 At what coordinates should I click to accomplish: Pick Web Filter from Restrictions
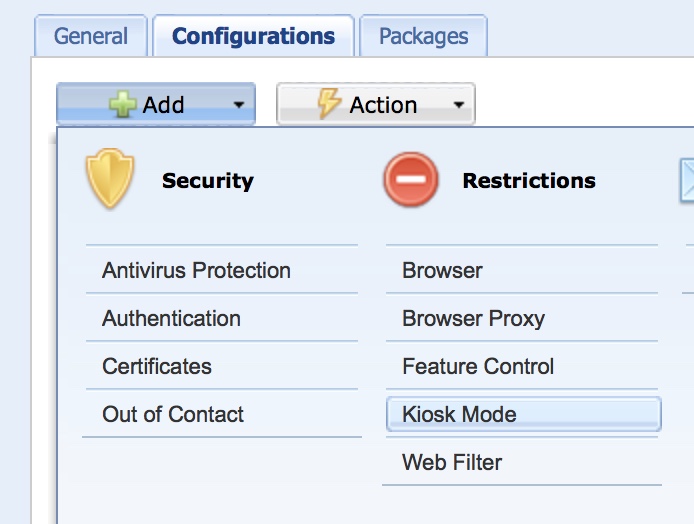[452, 462]
